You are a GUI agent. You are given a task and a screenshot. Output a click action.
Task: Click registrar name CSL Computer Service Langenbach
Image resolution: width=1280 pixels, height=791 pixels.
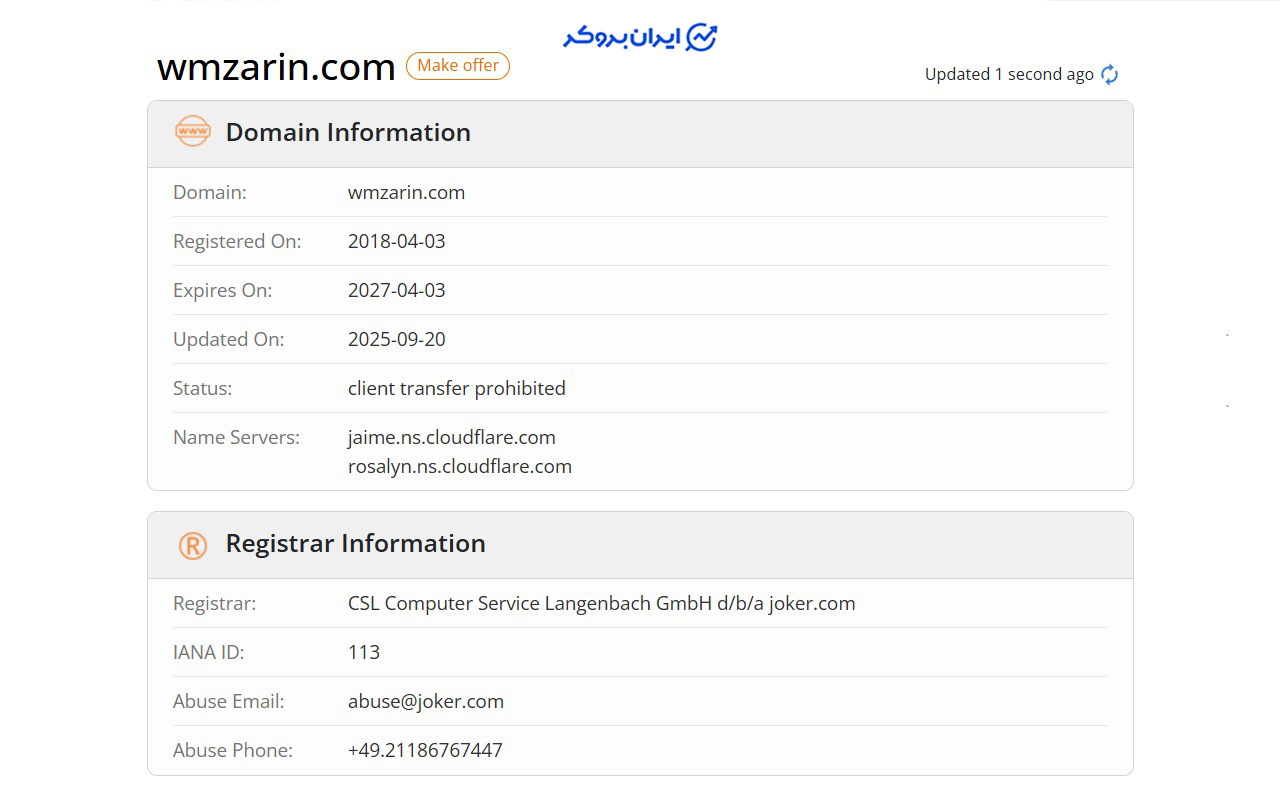[601, 603]
